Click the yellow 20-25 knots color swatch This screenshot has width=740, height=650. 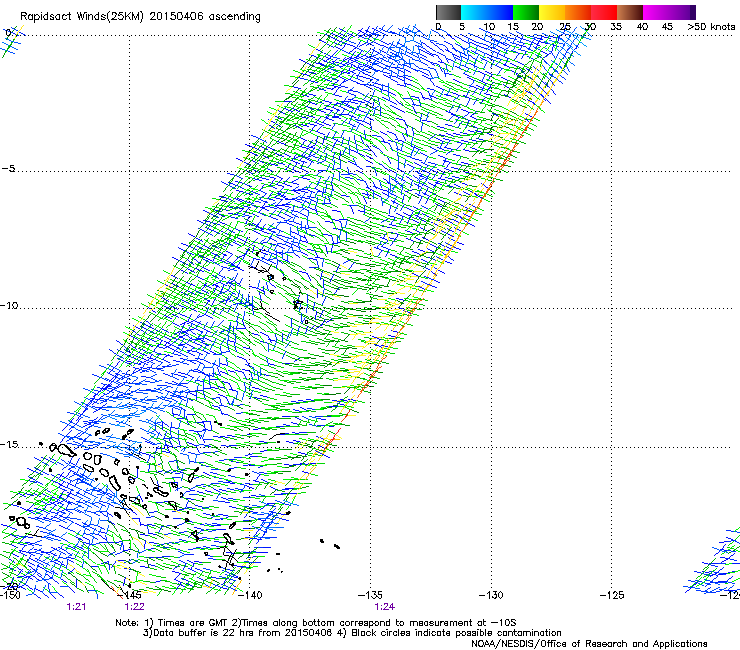pos(552,12)
